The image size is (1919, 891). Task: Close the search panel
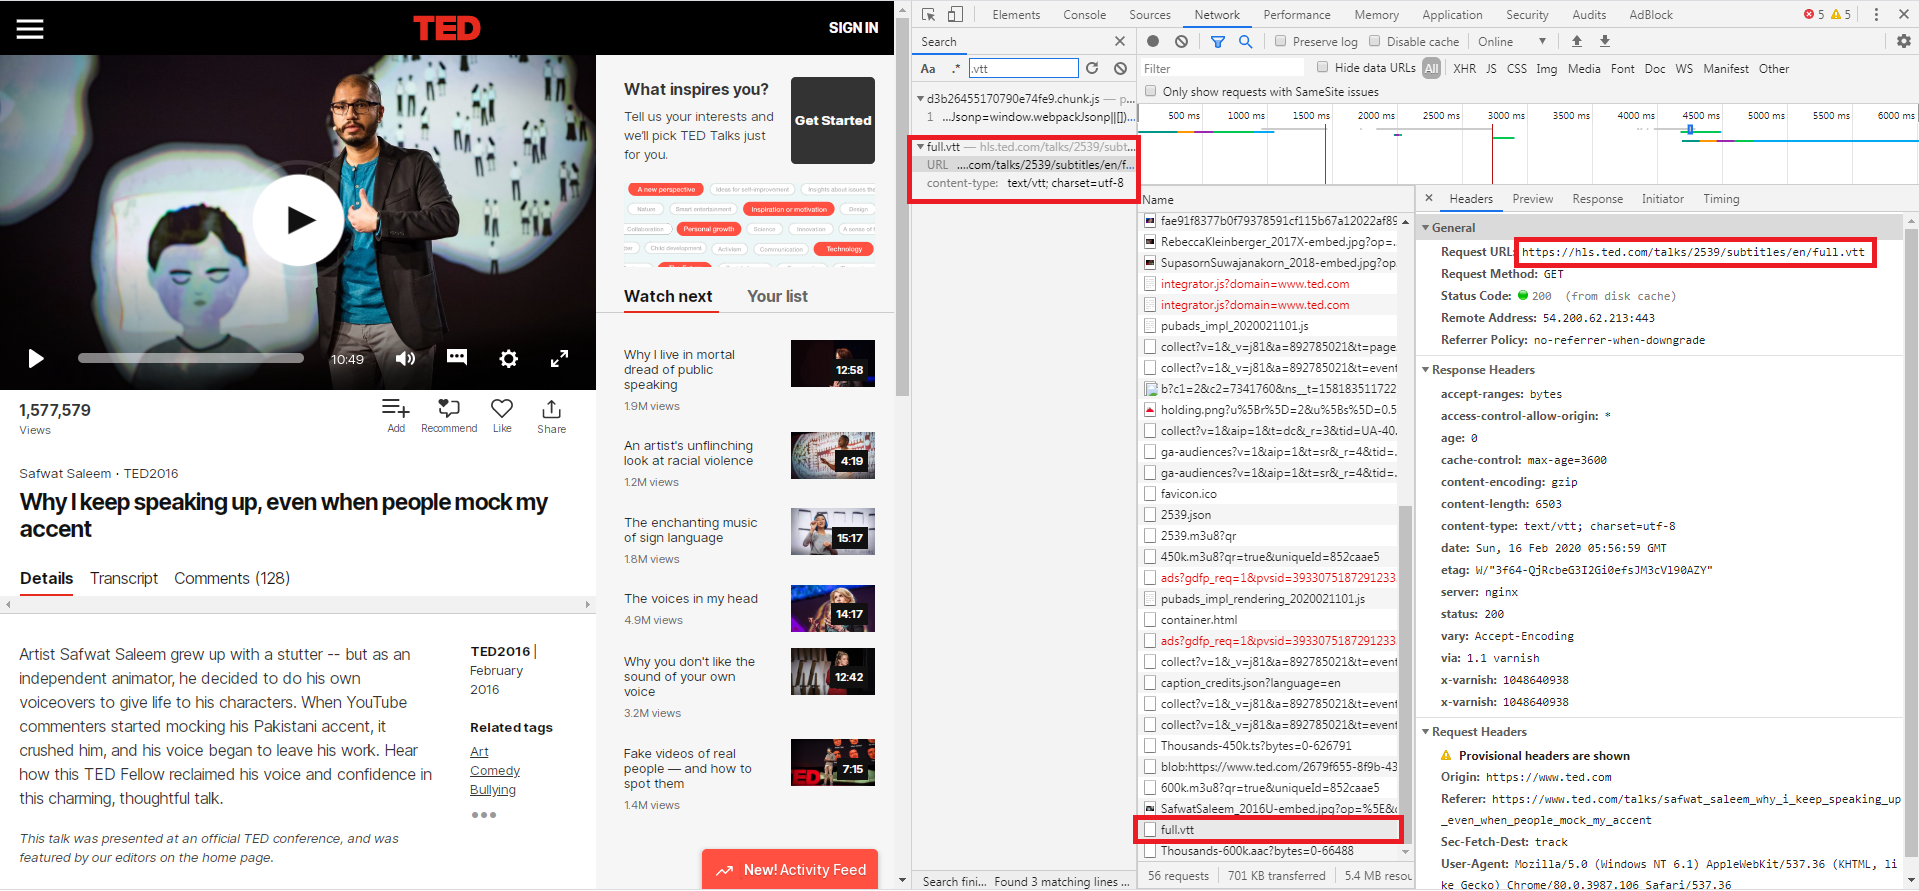click(1120, 41)
